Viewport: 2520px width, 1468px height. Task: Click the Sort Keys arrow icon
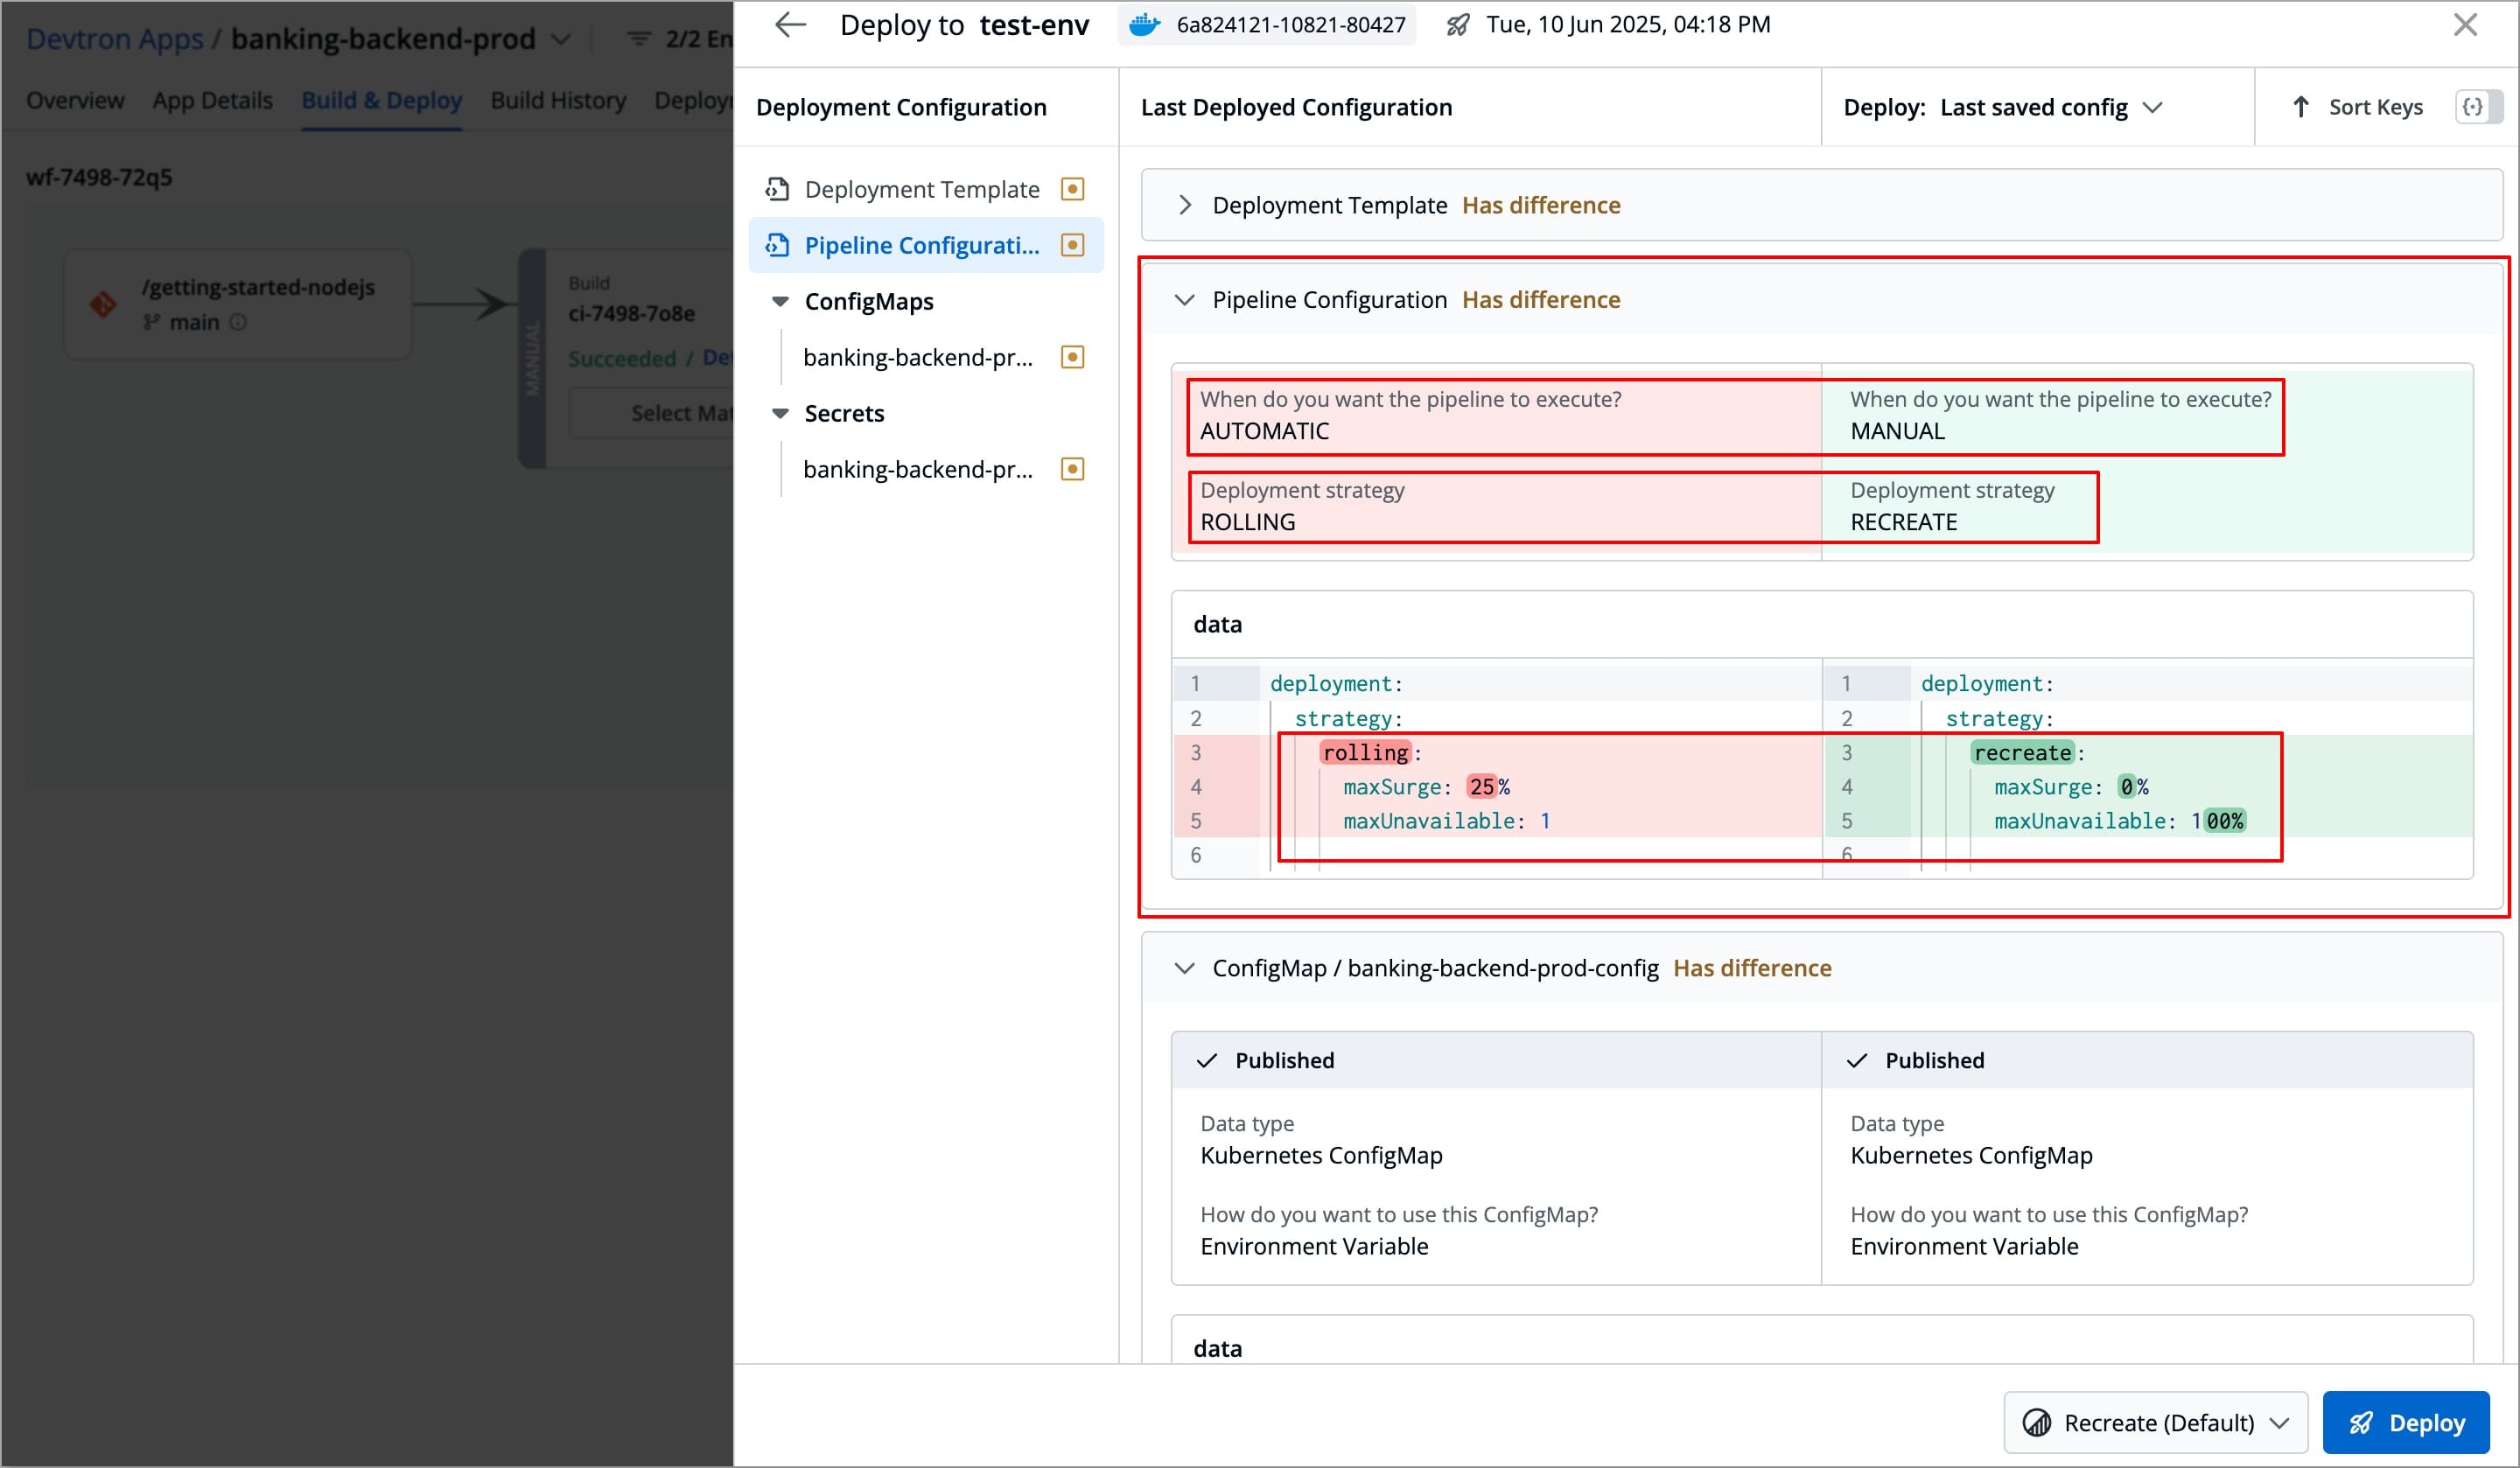click(2302, 107)
